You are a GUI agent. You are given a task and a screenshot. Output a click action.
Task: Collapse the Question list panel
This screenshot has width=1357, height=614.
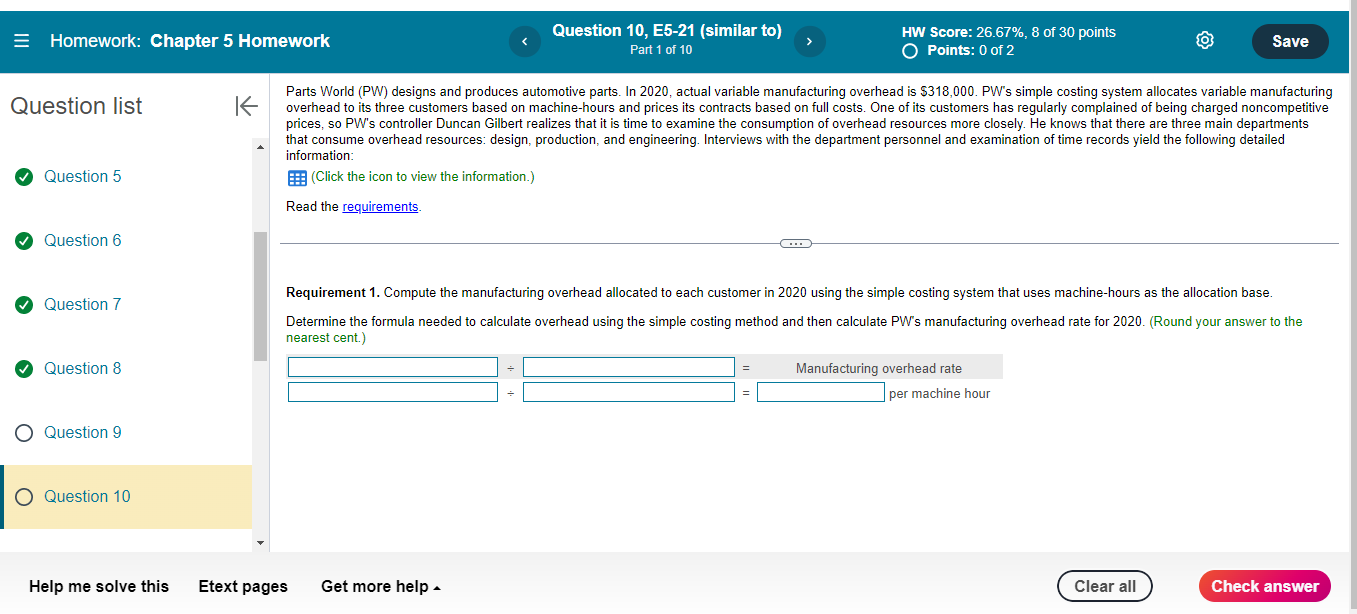click(x=246, y=105)
